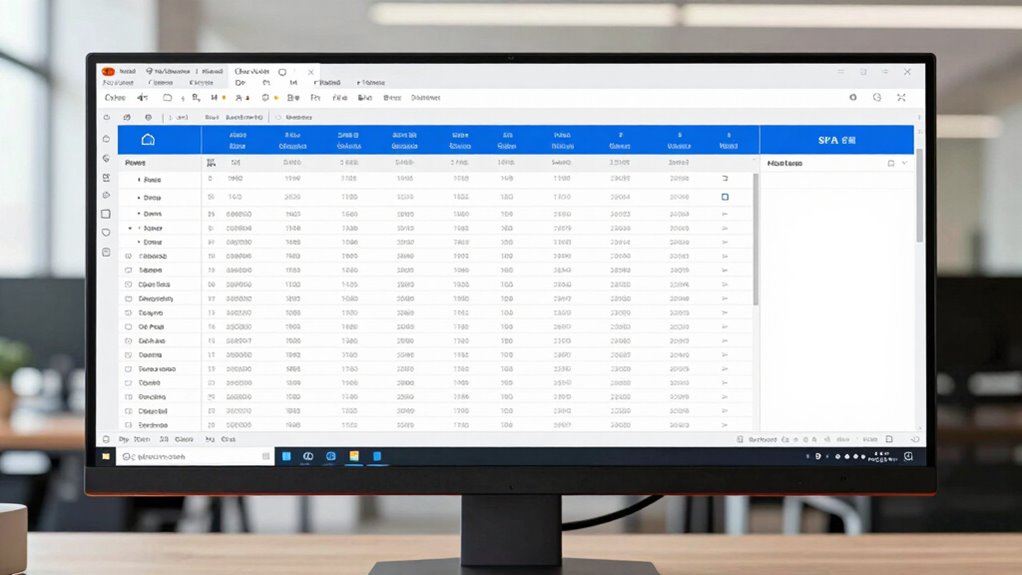Click the dark round icon in top-right toolbar
This screenshot has width=1022, height=575.
click(x=853, y=97)
